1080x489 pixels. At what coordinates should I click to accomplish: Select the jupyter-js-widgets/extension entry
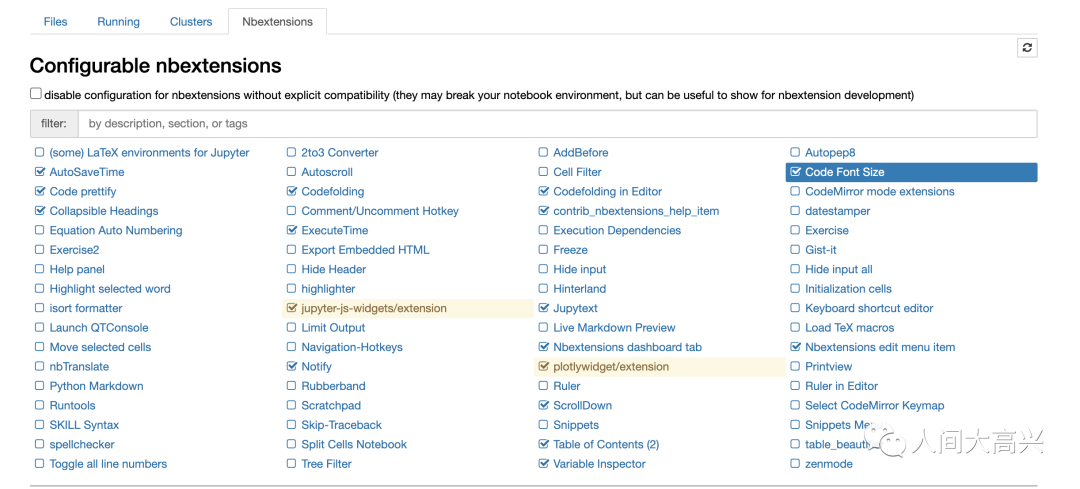374,309
